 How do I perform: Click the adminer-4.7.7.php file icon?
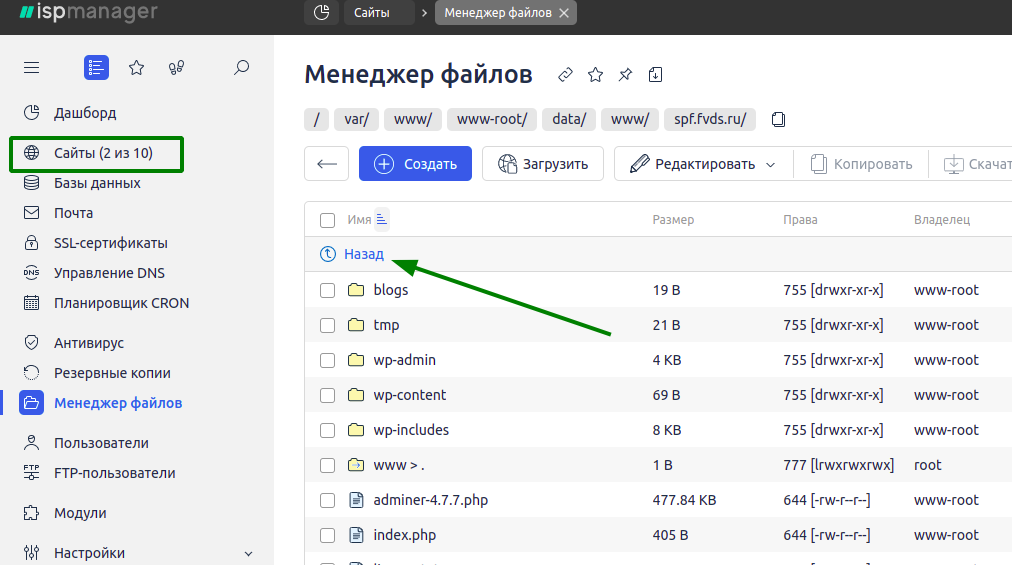click(356, 500)
